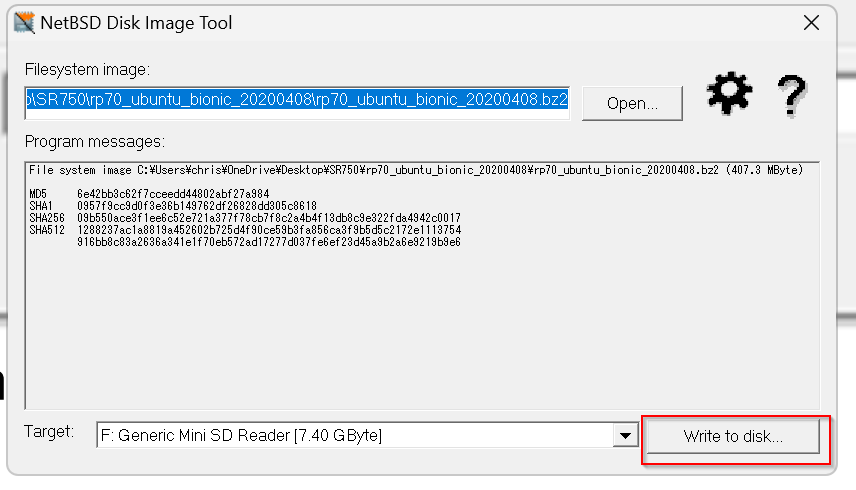Open help with the question mark icon
Screen dimensions: 856x490
pos(792,95)
